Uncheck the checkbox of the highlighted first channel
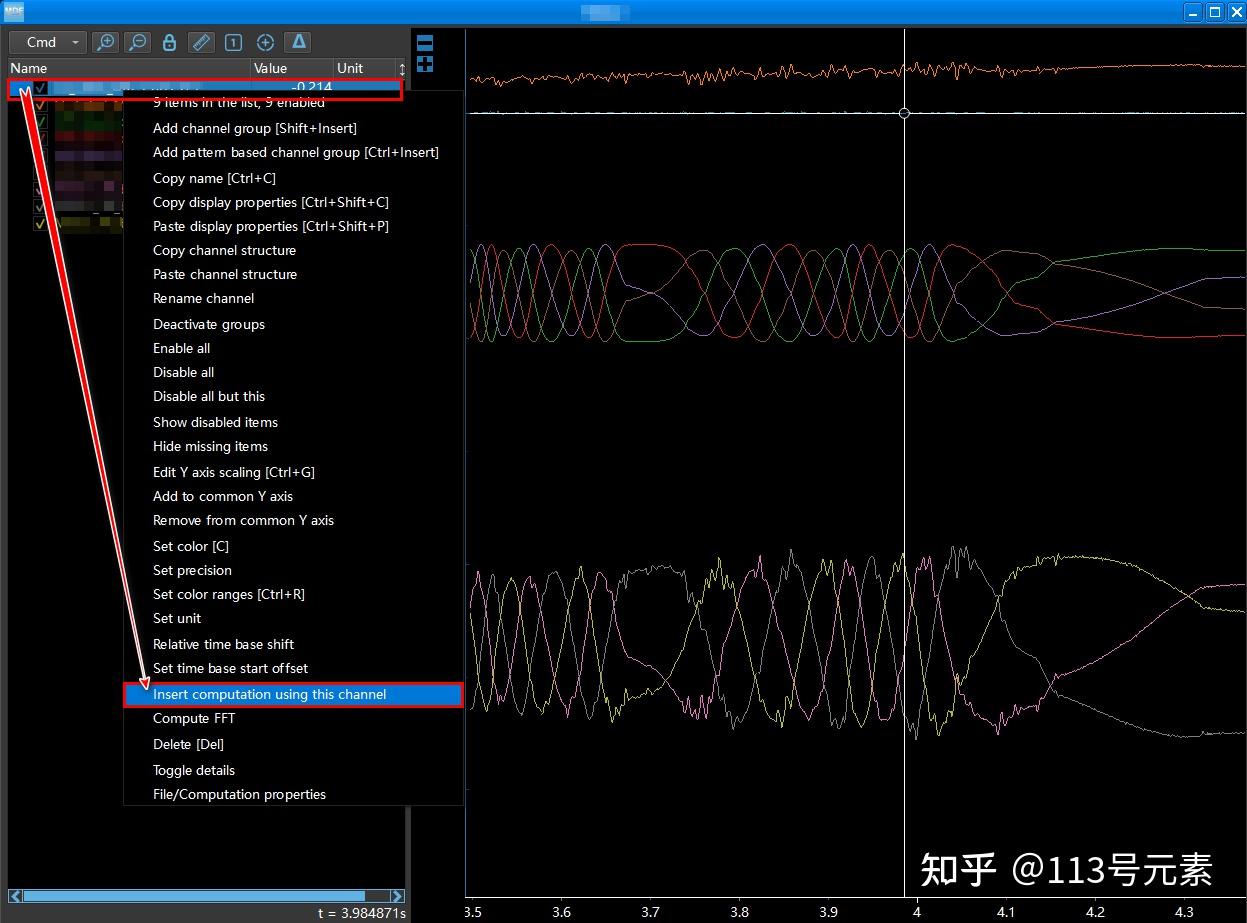The width and height of the screenshot is (1247, 923). tap(41, 88)
